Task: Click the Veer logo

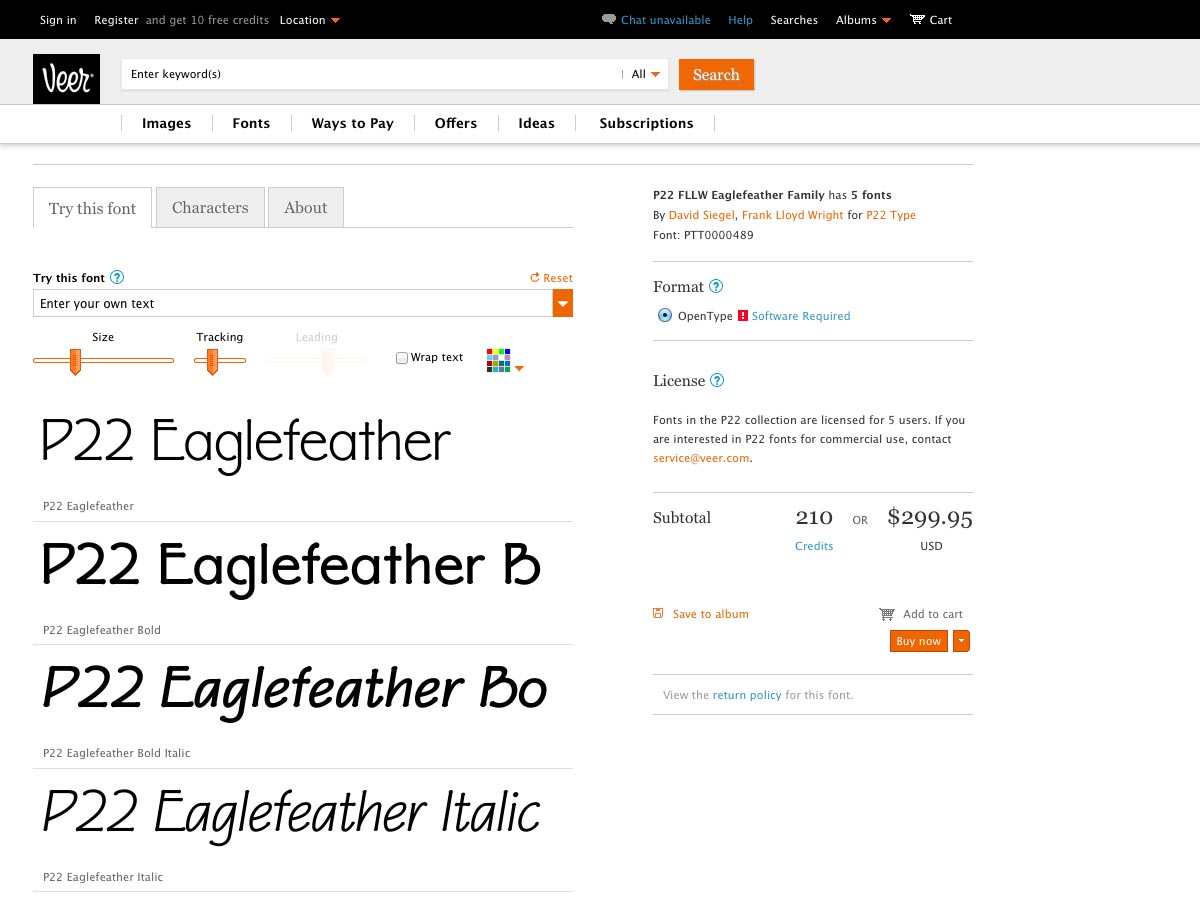Action: click(x=66, y=79)
